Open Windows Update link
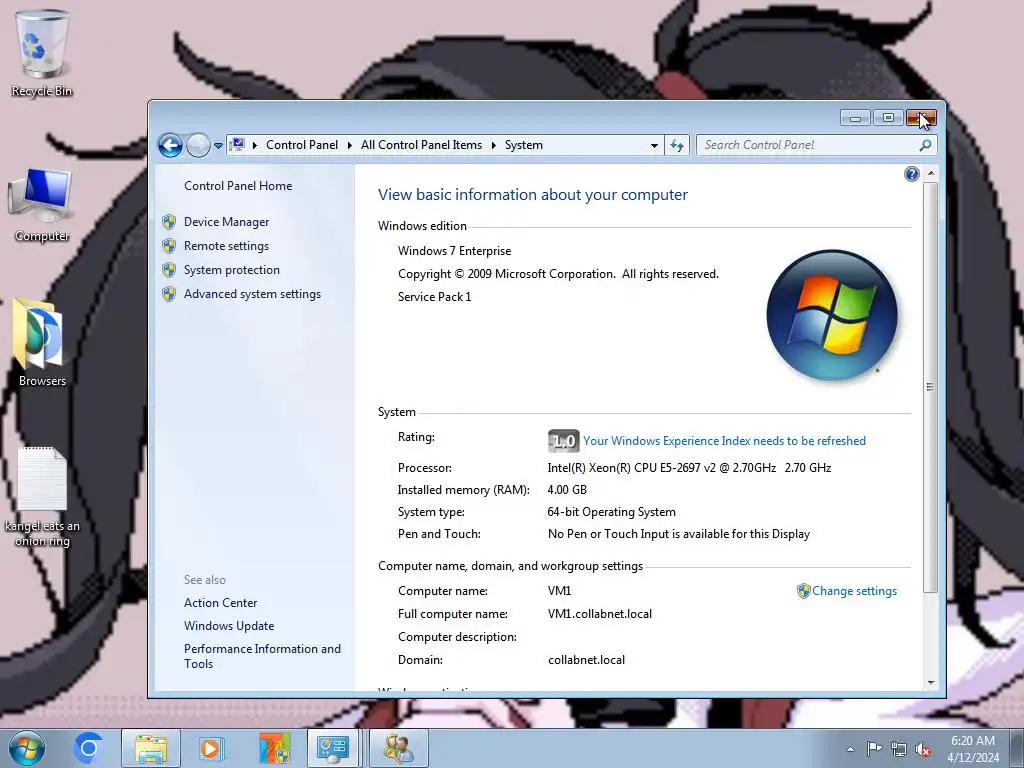Viewport: 1024px width, 768px height. [229, 626]
